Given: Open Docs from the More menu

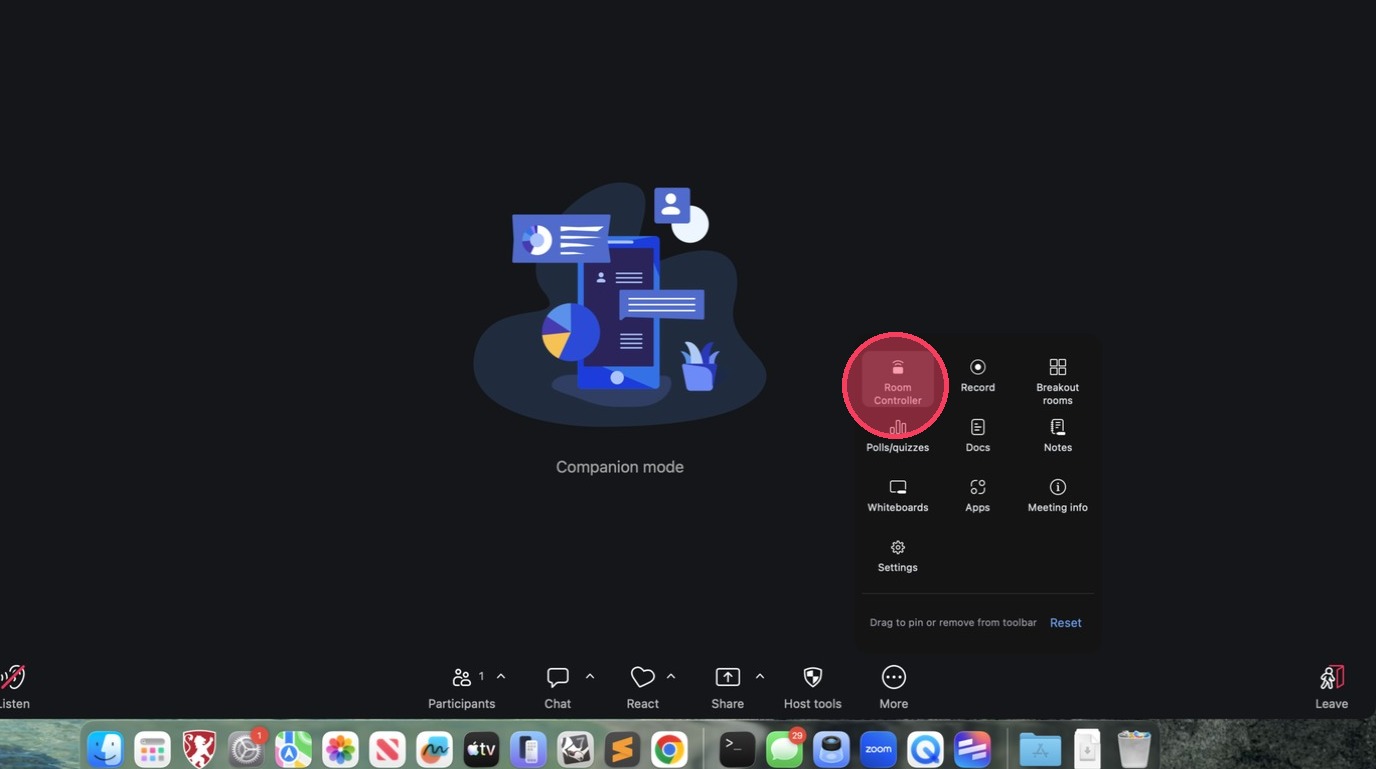Looking at the screenshot, I should pyautogui.click(x=977, y=435).
